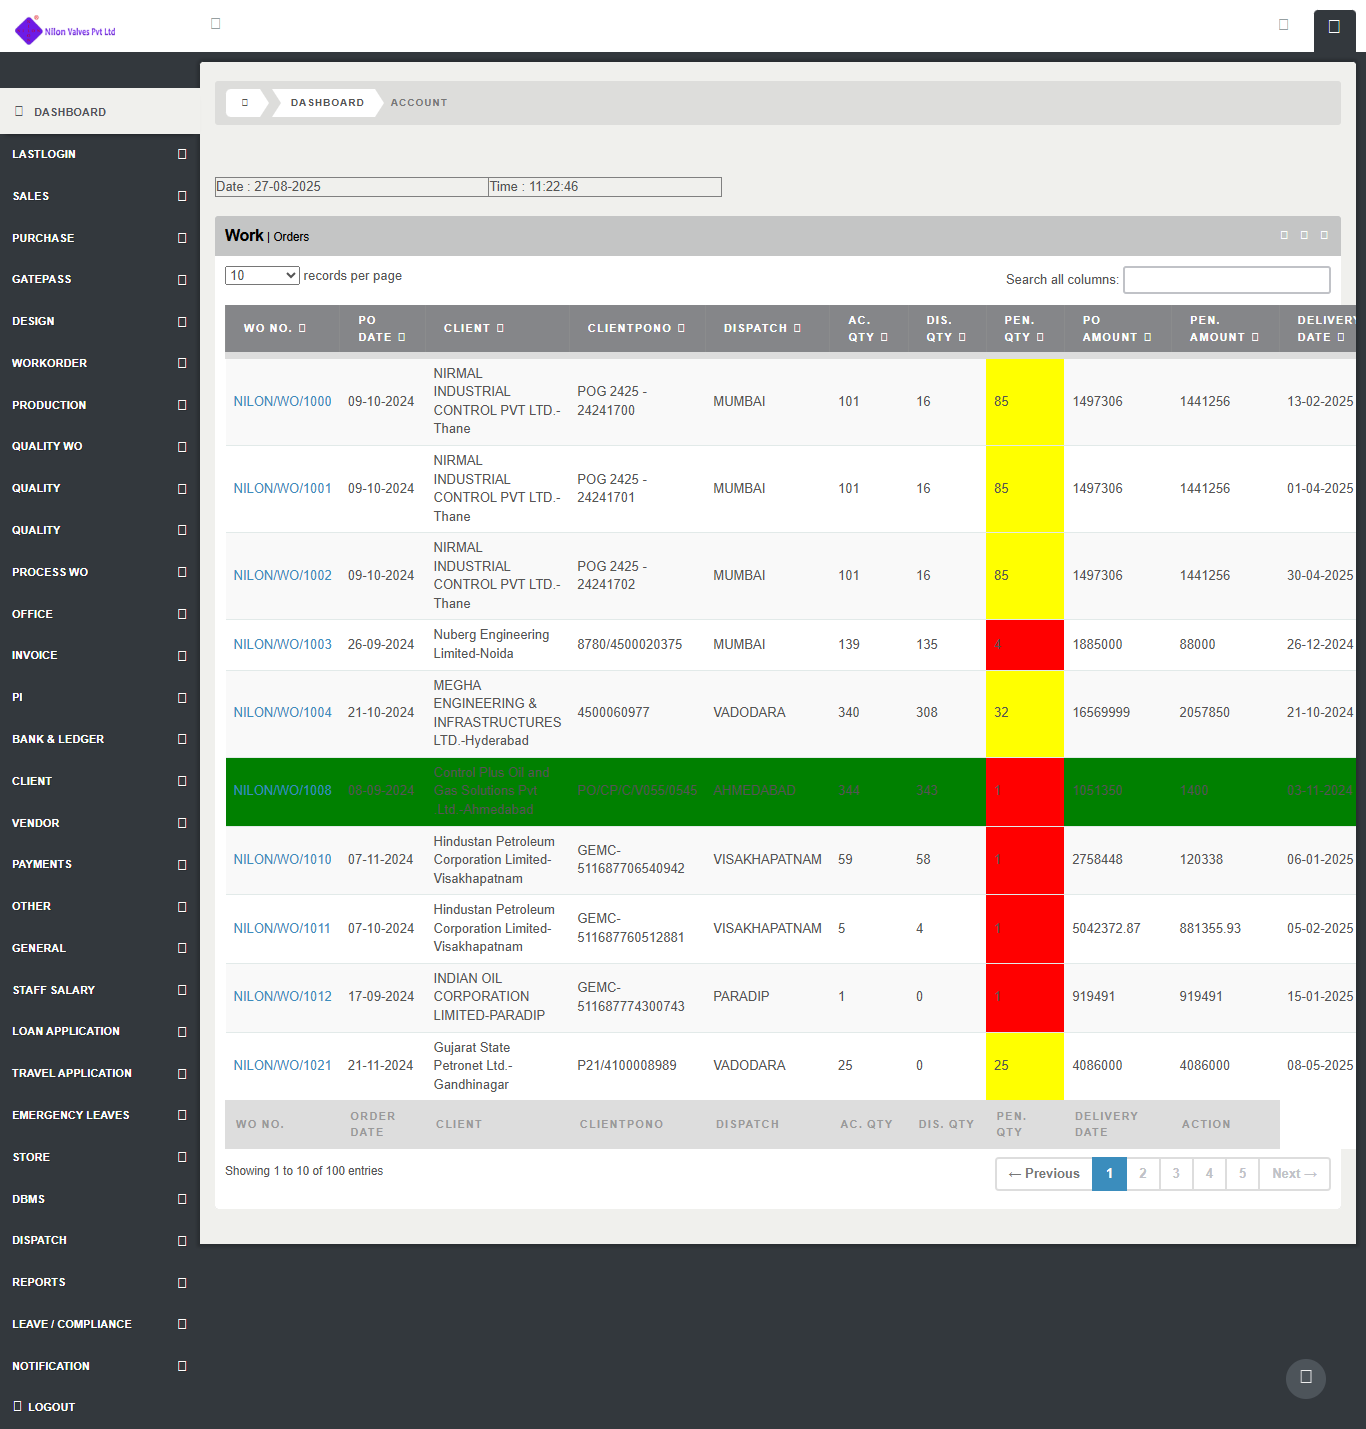Click the Logout icon in sidebar

click(18, 1407)
